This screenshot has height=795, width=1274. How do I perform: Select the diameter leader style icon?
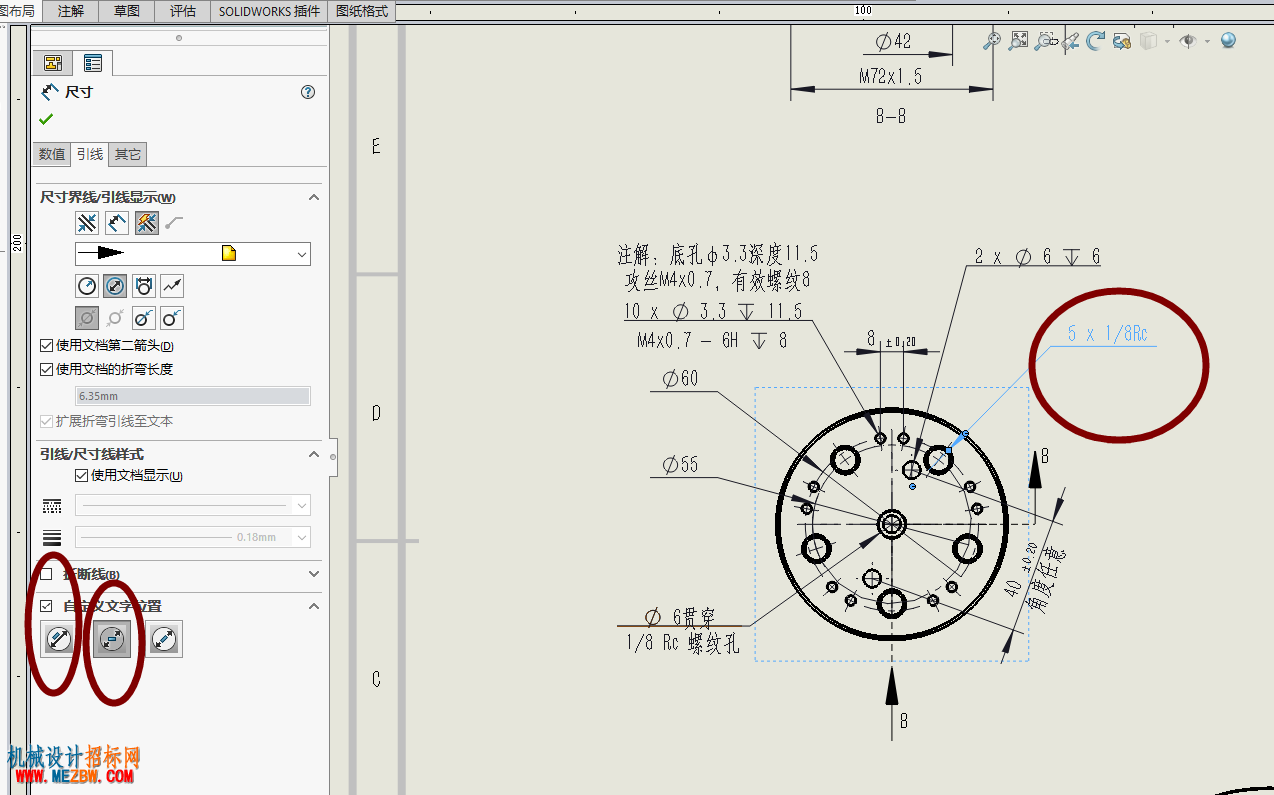pyautogui.click(x=116, y=286)
